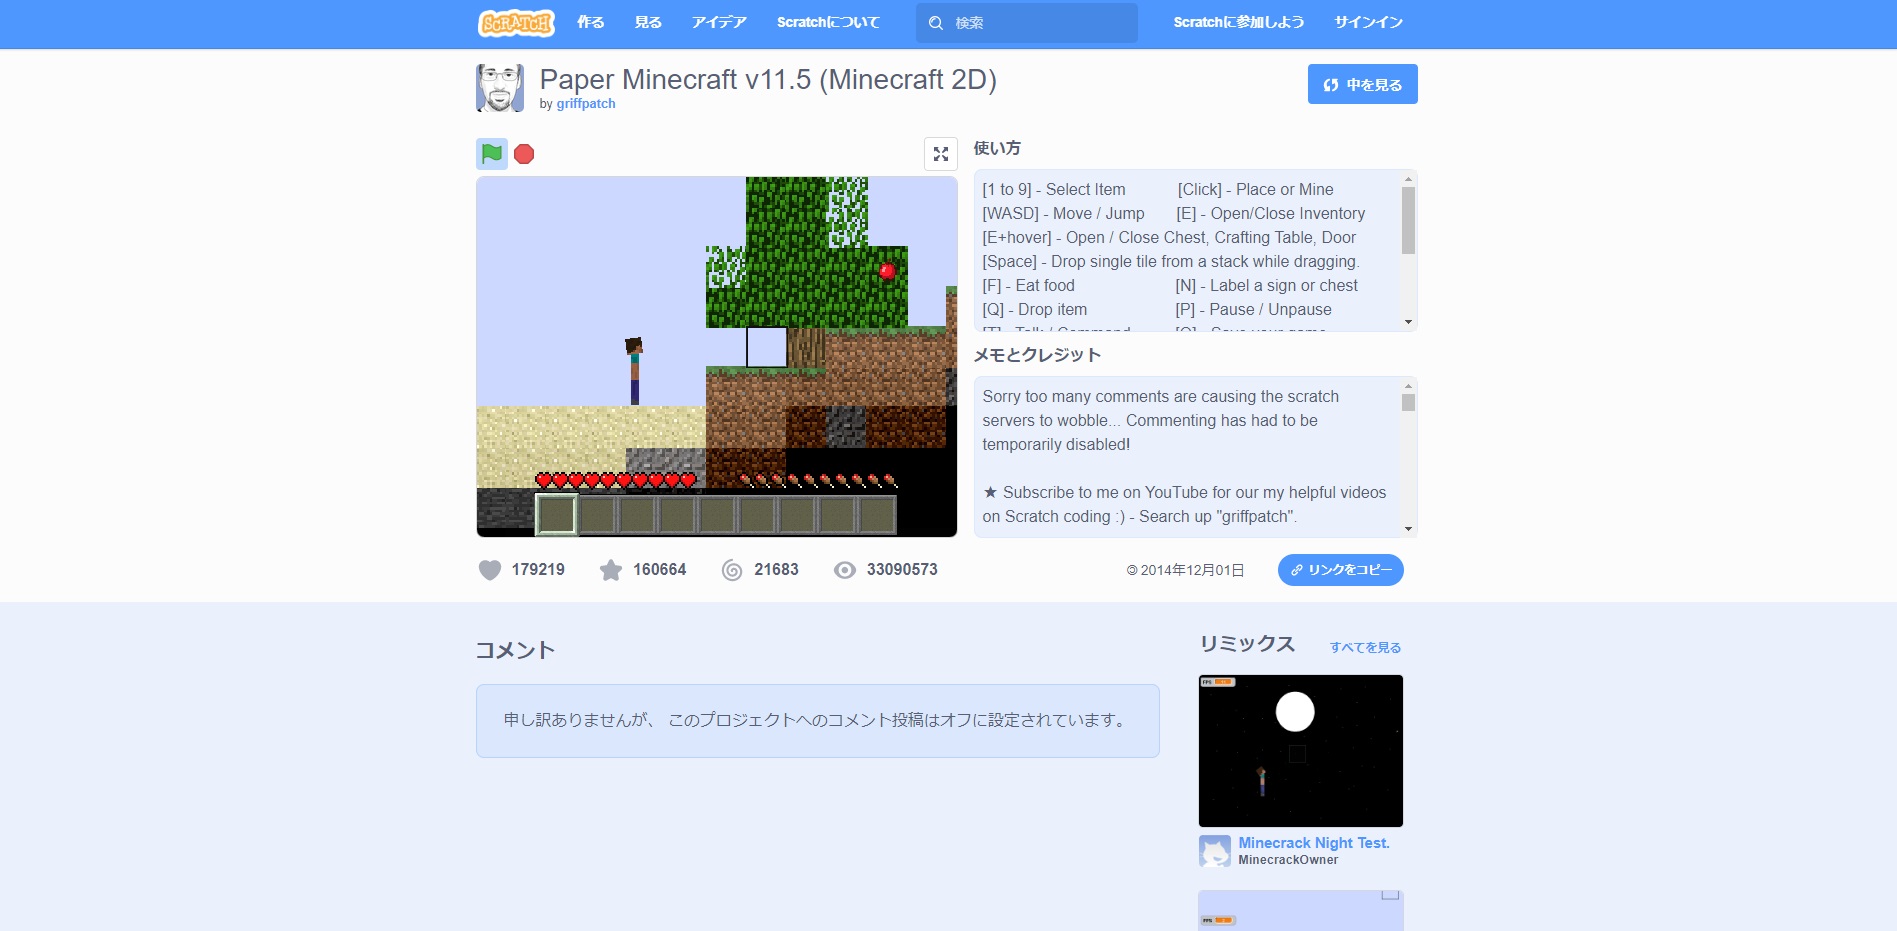Open the second remix thumbnail
This screenshot has height=931, width=1897.
click(1301, 911)
